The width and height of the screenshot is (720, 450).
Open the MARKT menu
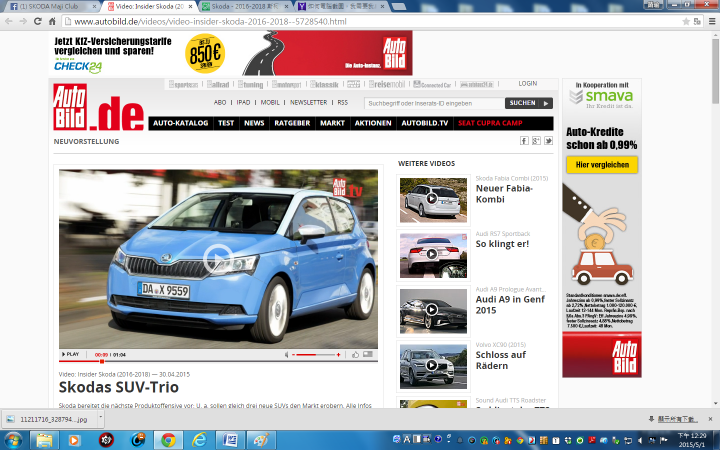(x=332, y=123)
